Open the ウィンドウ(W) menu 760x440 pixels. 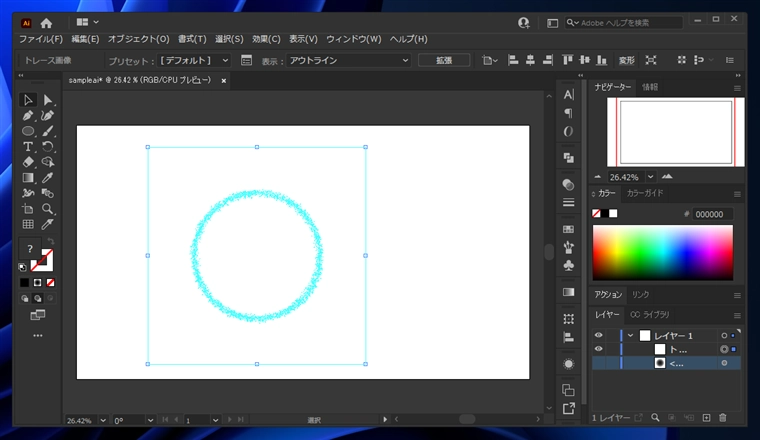(353, 39)
